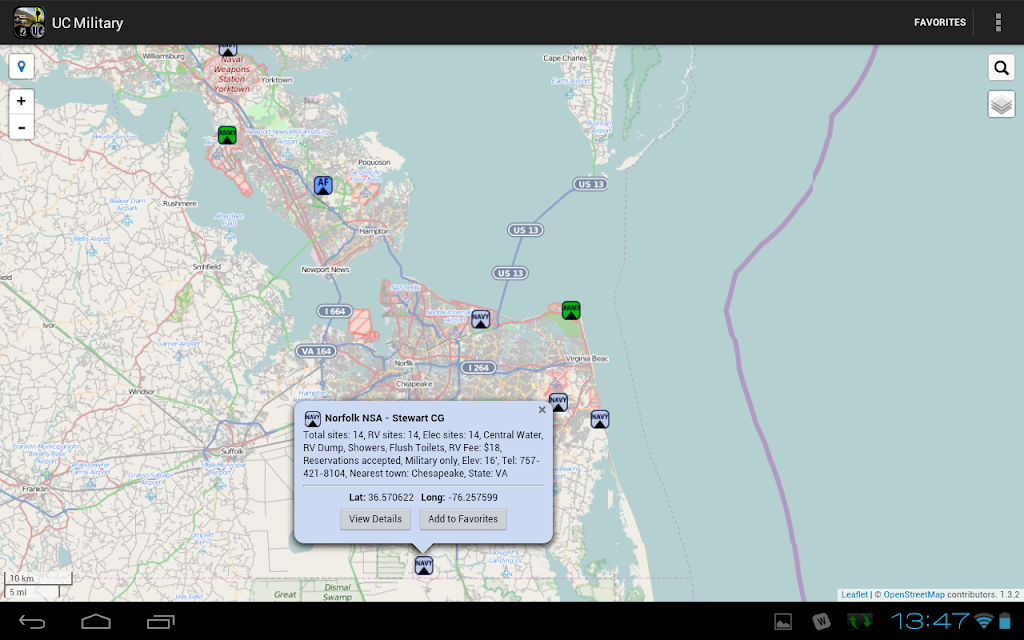Click the Windsor label
The width and height of the screenshot is (1024, 640).
coord(141,392)
